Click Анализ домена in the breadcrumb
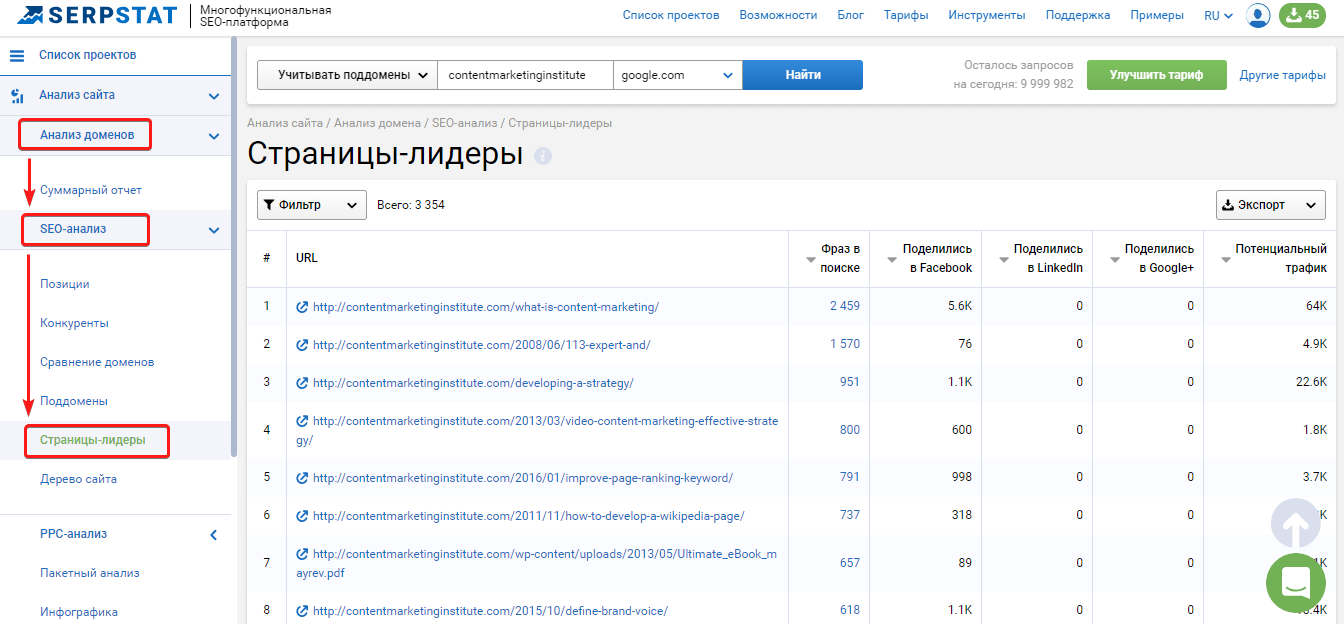1344x624 pixels. point(378,123)
